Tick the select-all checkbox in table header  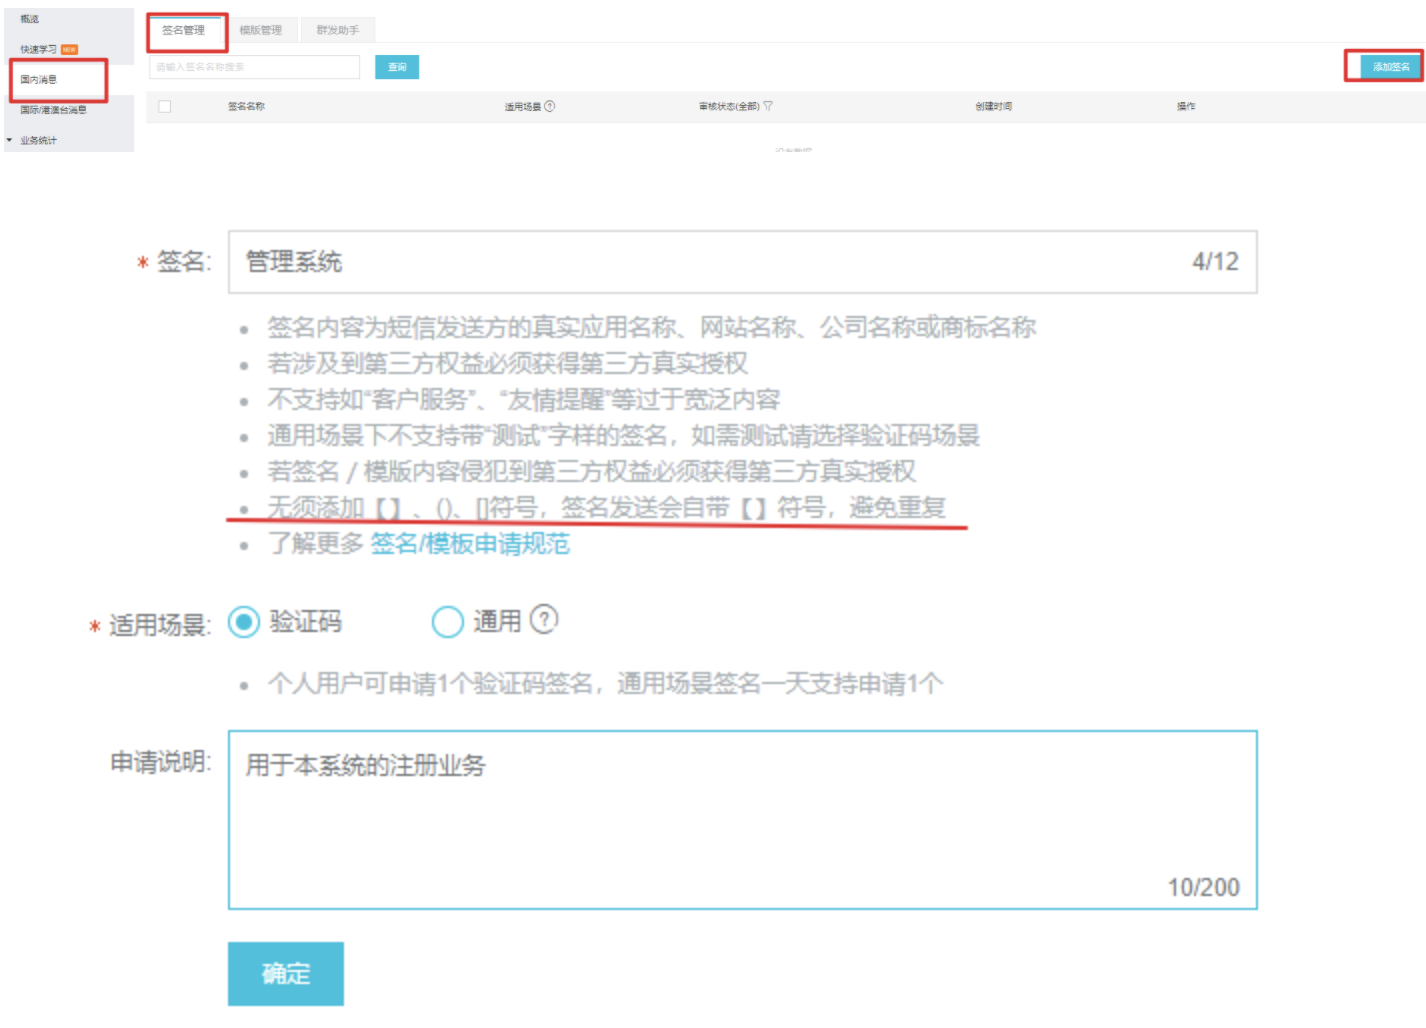tap(165, 107)
